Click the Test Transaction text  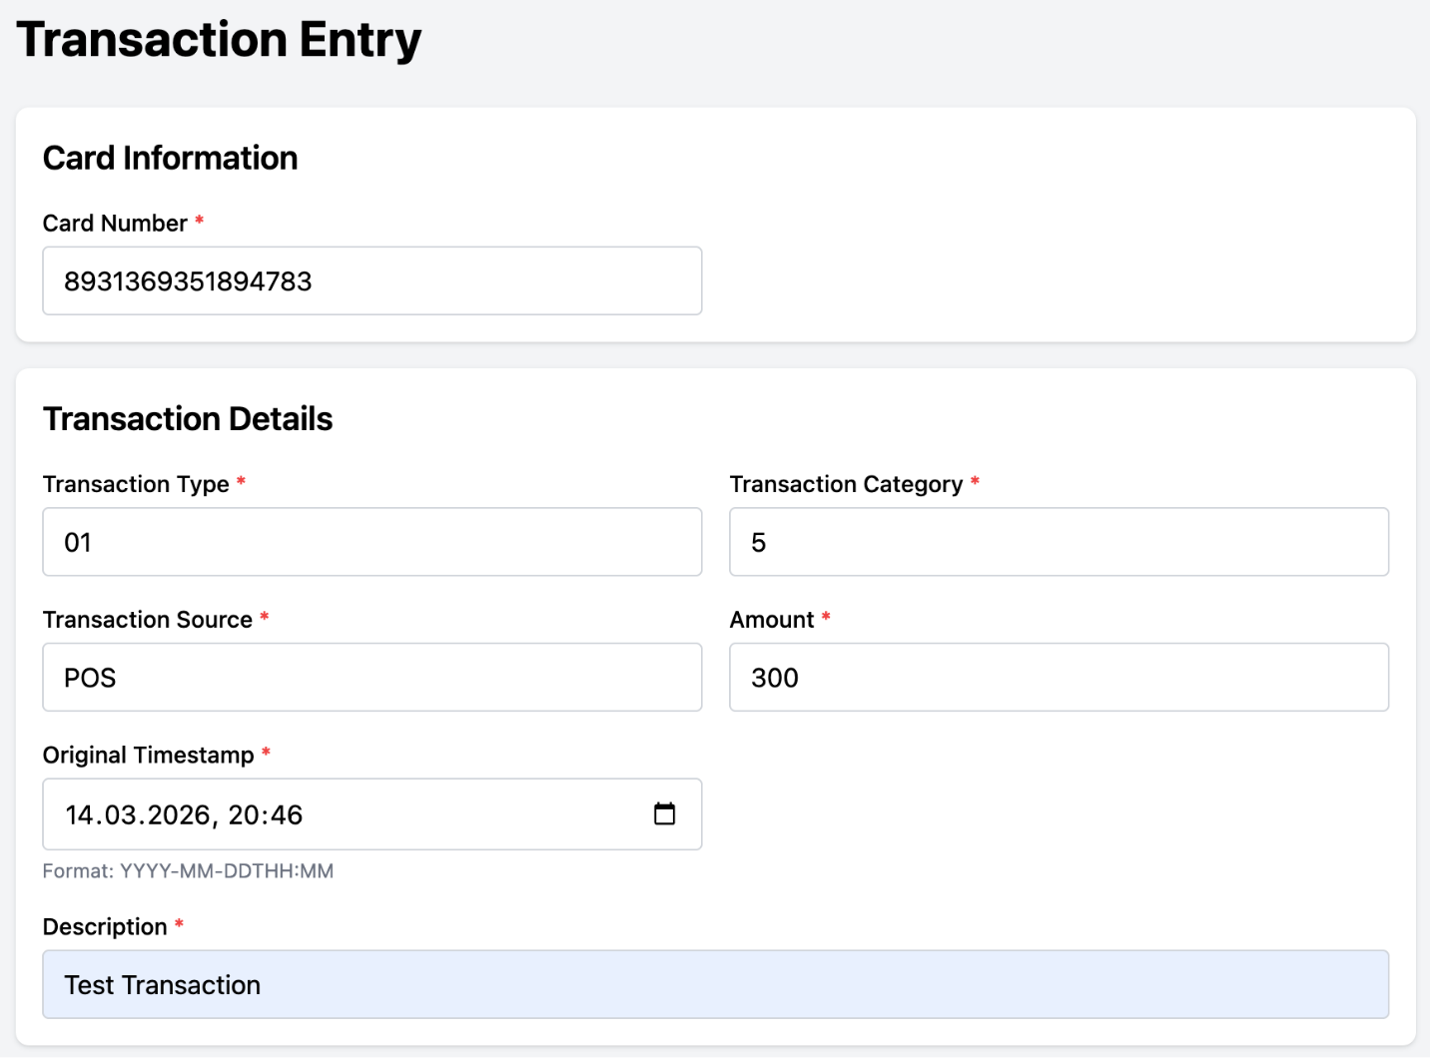[x=161, y=984]
